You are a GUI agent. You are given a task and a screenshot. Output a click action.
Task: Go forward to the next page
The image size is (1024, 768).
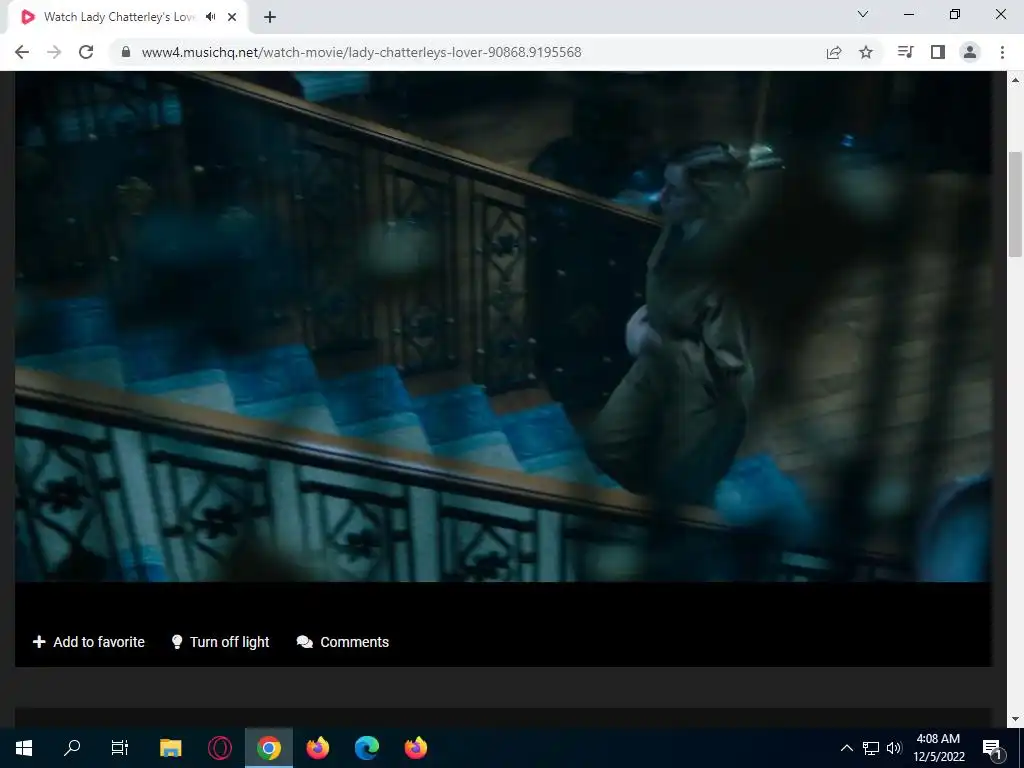[54, 52]
